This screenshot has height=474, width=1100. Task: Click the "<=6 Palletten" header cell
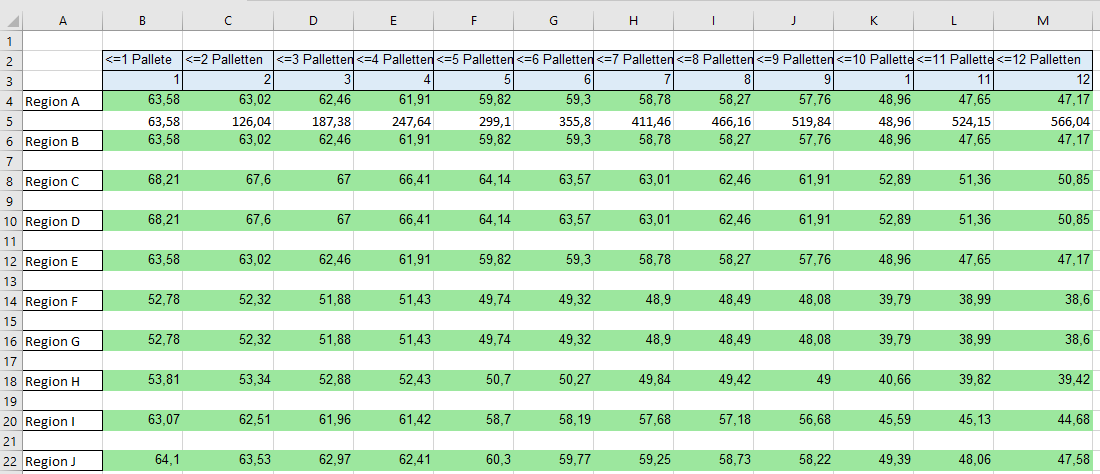pos(554,60)
